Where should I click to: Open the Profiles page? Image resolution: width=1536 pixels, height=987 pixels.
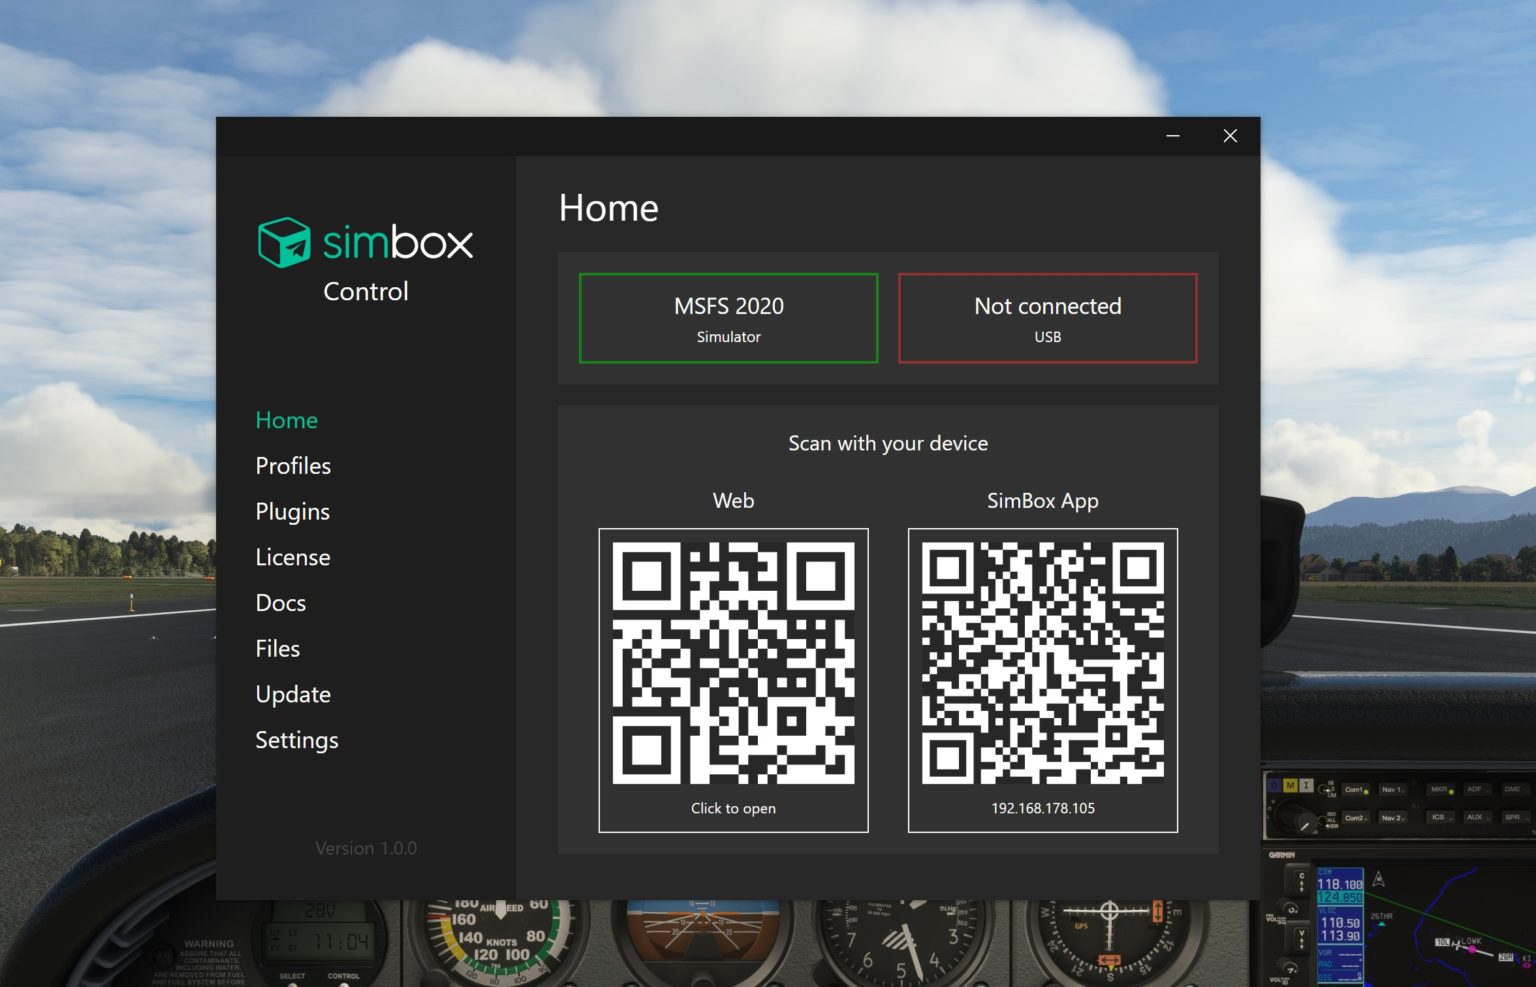coord(293,465)
